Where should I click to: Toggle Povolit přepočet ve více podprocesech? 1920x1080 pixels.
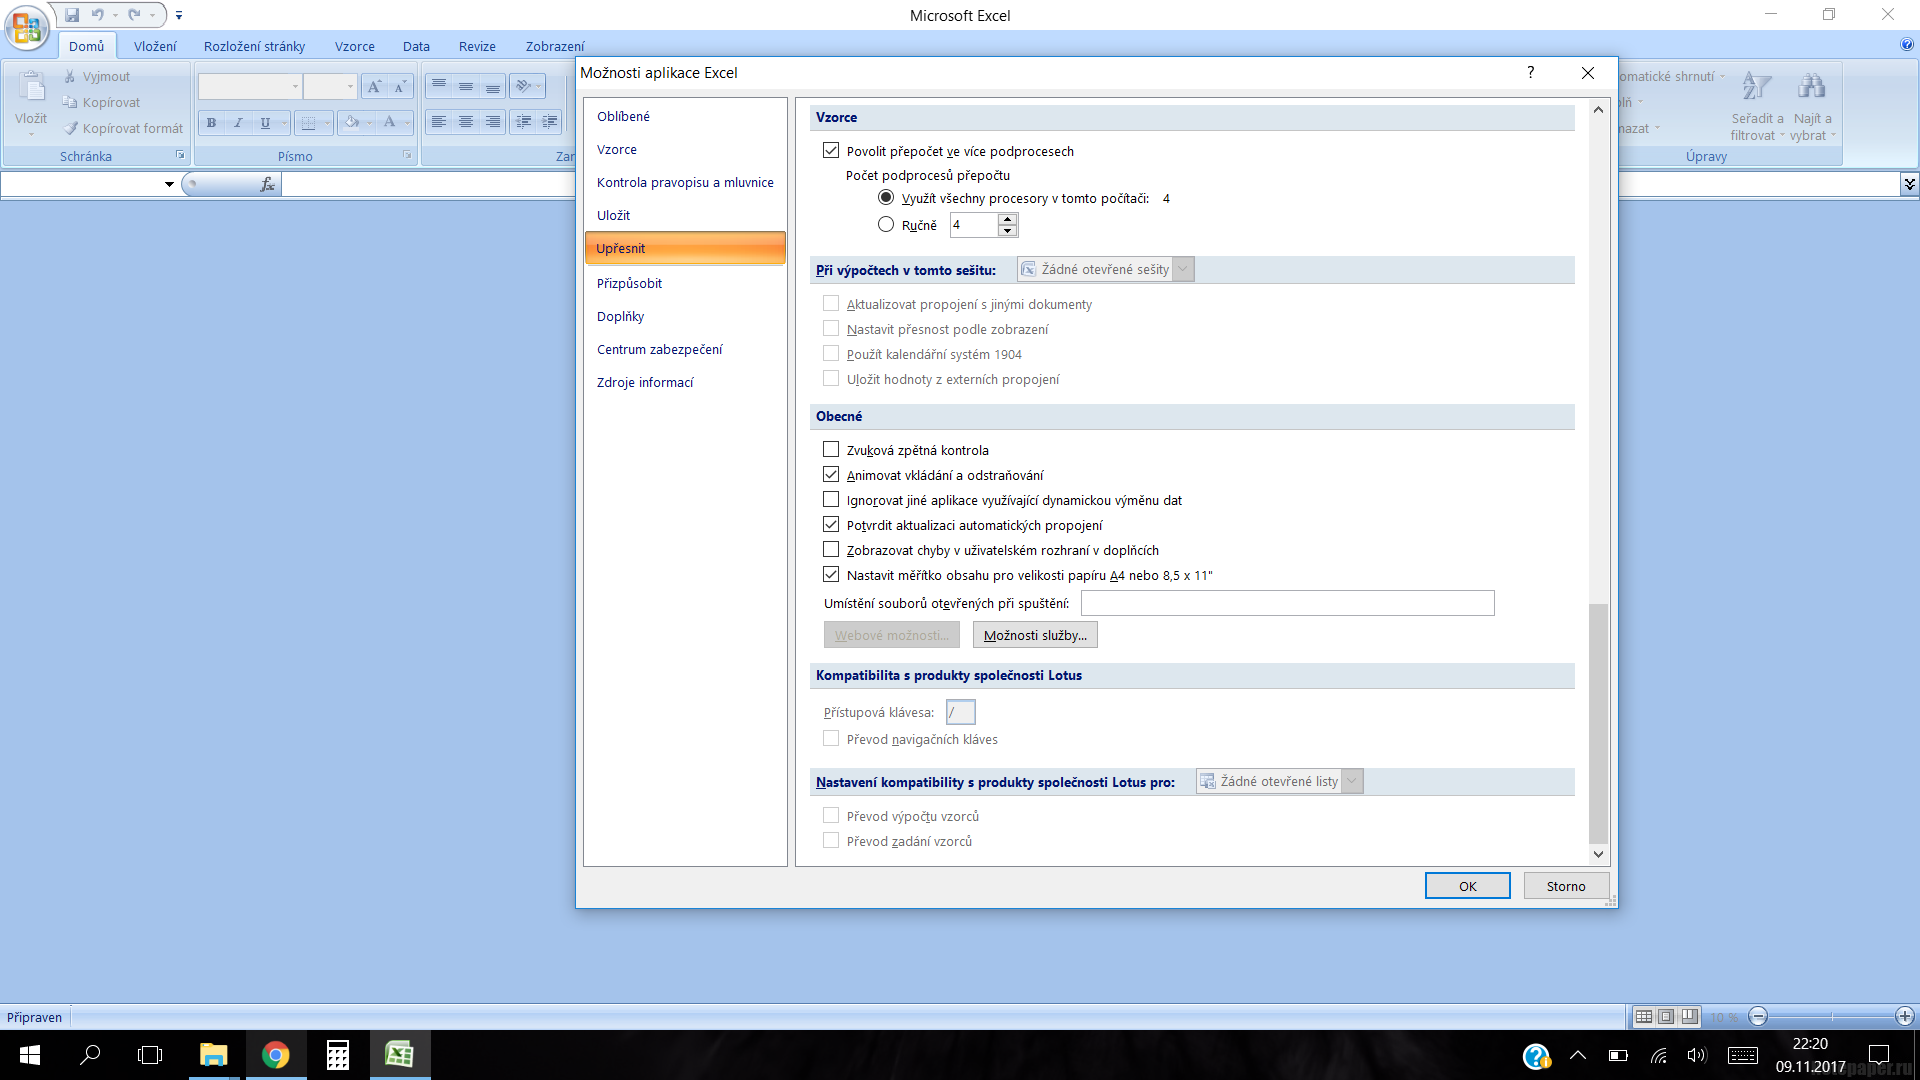(x=831, y=151)
